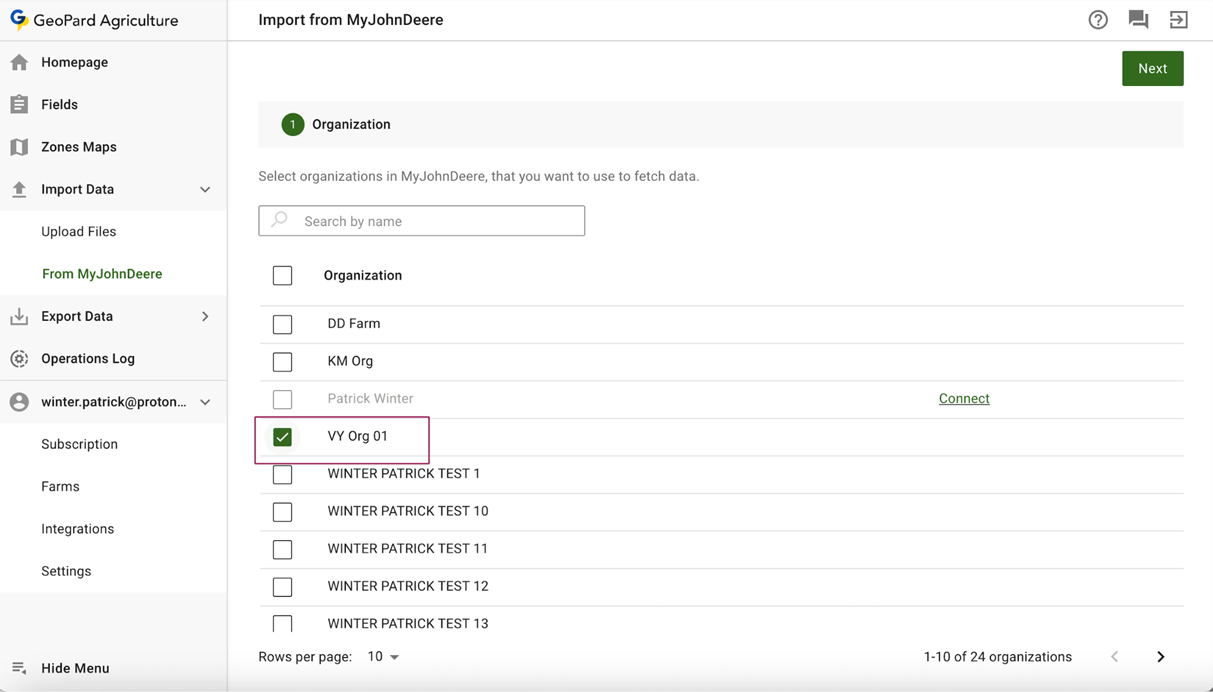The image size is (1213, 692).
Task: Click the Zones Maps map icon
Action: [x=19, y=147]
